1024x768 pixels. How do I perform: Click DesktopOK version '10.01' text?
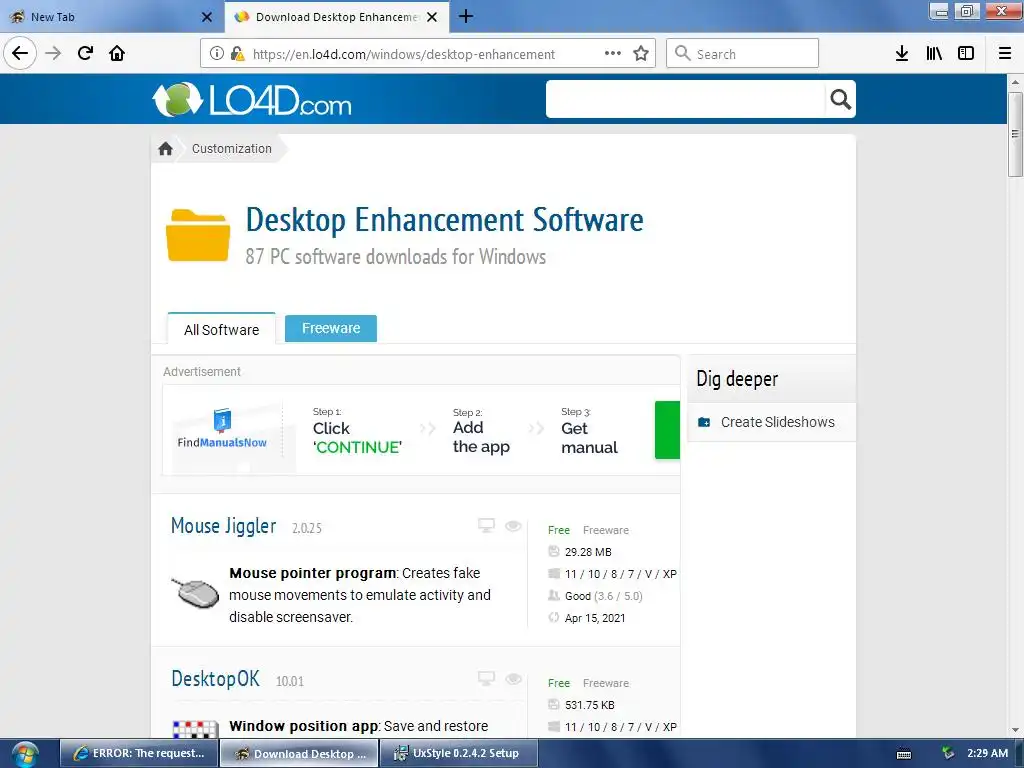point(290,681)
